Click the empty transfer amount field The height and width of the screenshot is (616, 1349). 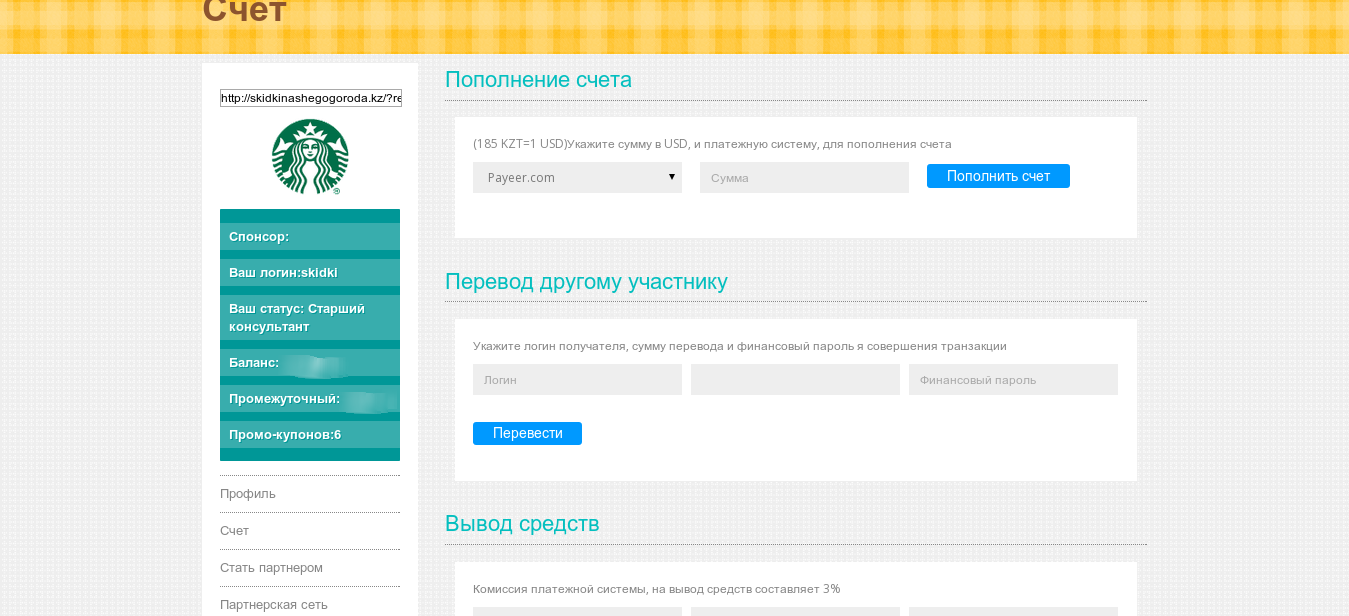795,379
